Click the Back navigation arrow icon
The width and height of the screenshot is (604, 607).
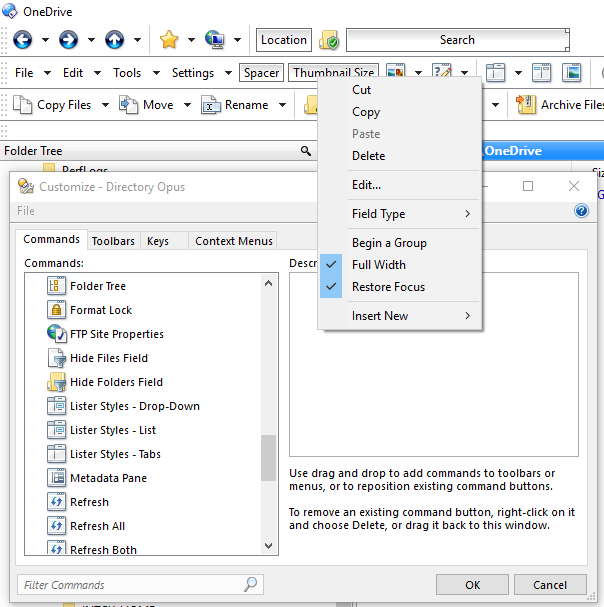tap(22, 40)
